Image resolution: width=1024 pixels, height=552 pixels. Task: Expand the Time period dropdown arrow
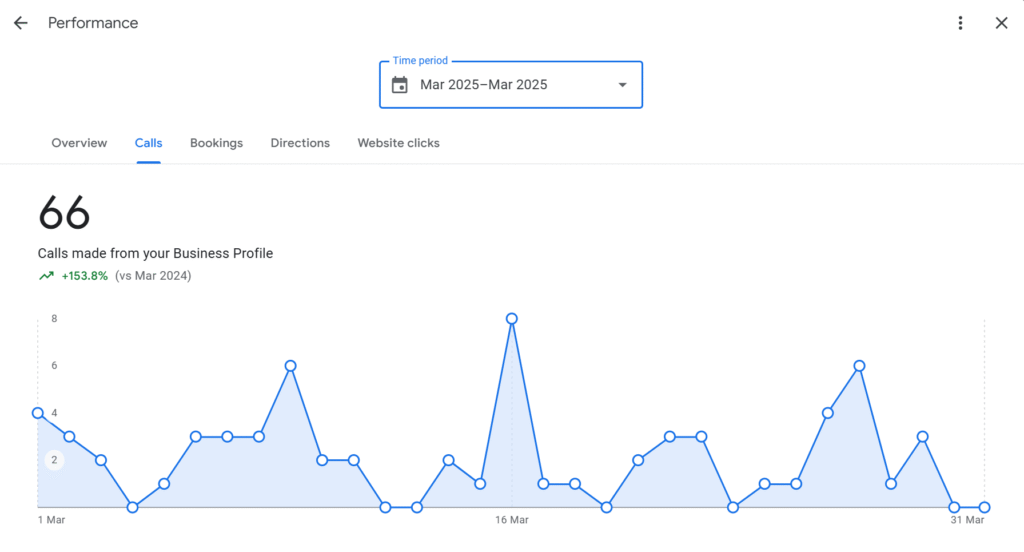pyautogui.click(x=622, y=85)
